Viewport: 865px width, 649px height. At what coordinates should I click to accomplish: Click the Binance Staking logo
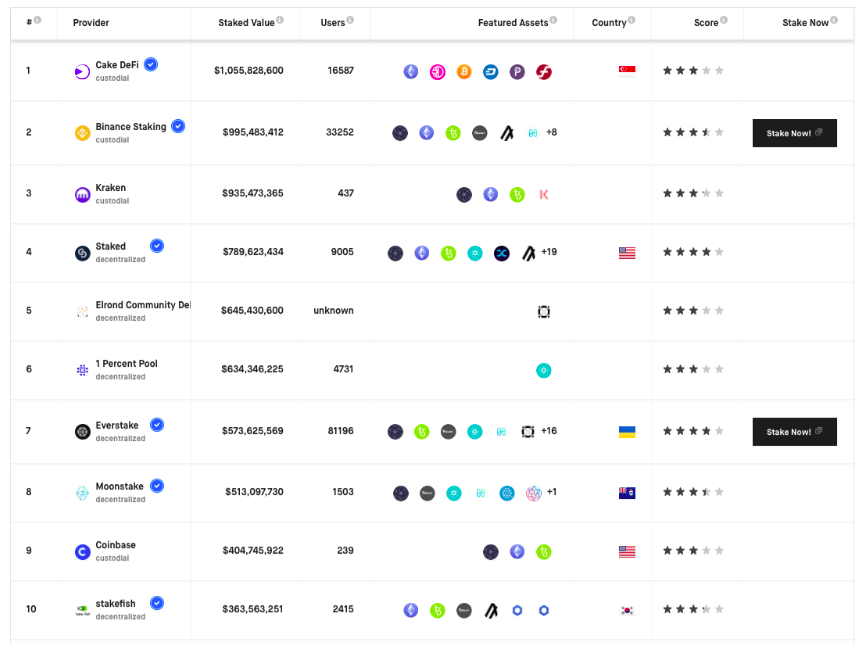click(84, 131)
